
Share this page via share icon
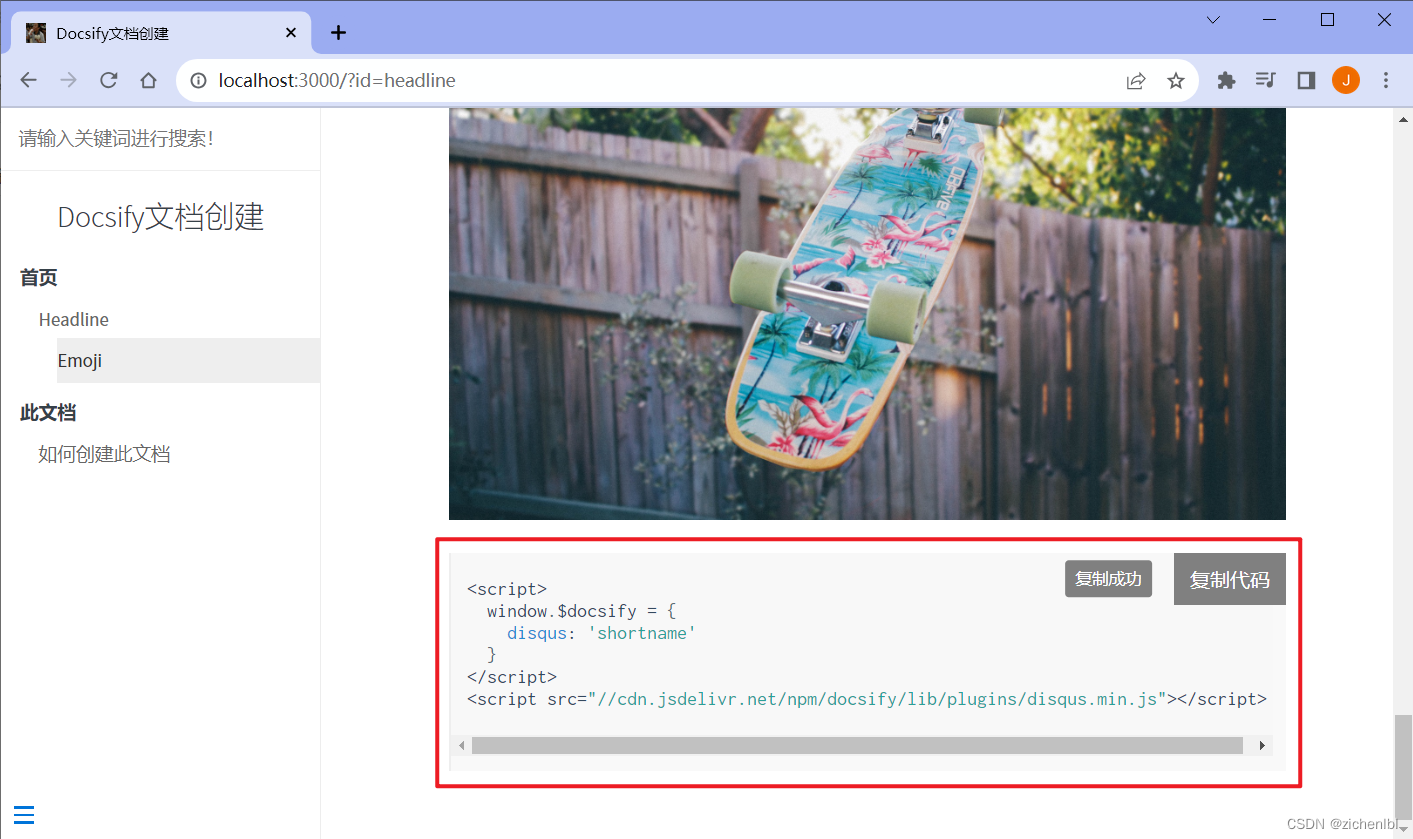[1136, 81]
